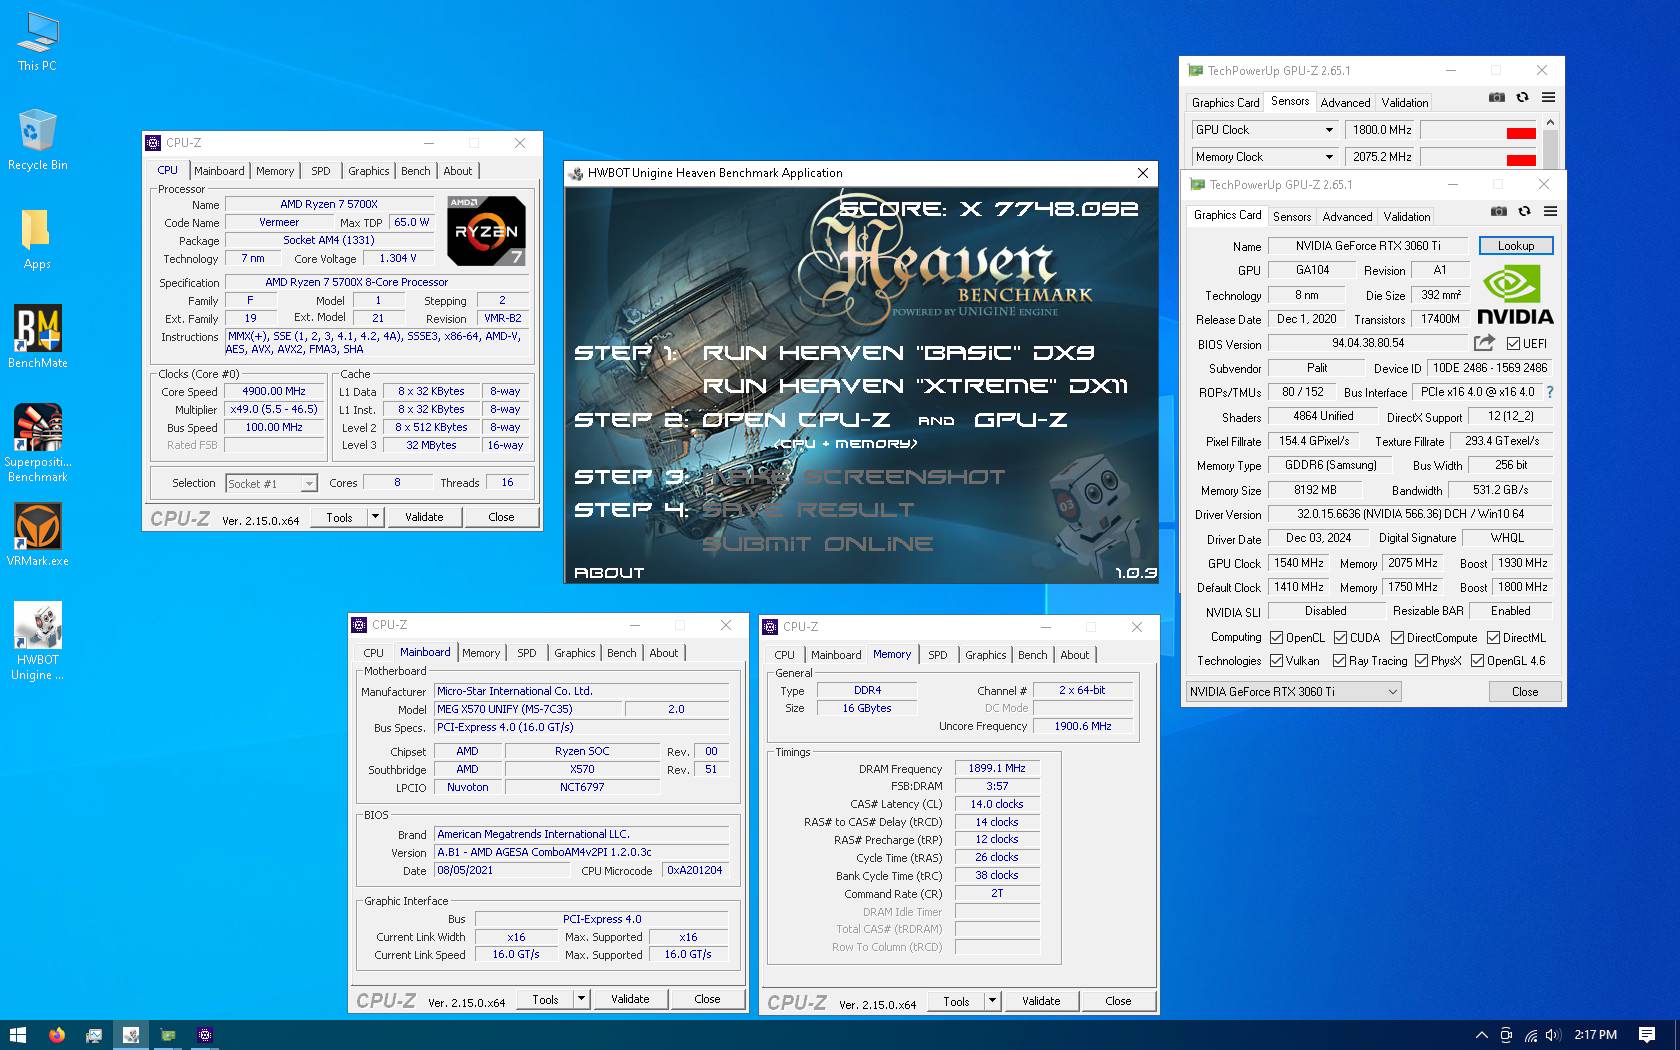Toggle the OpenCL checkbox
1680x1050 pixels.
pos(1276,637)
